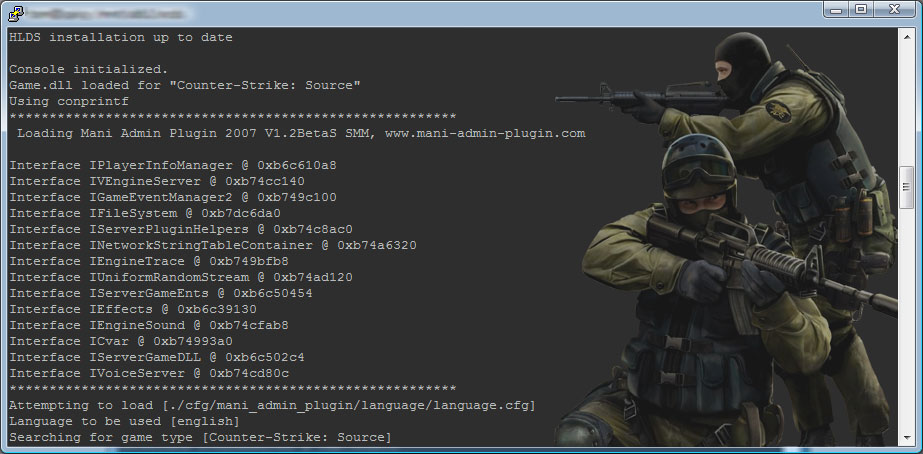Click the 'Interface IServerGameEnts' line
The image size is (923, 454).
[161, 293]
